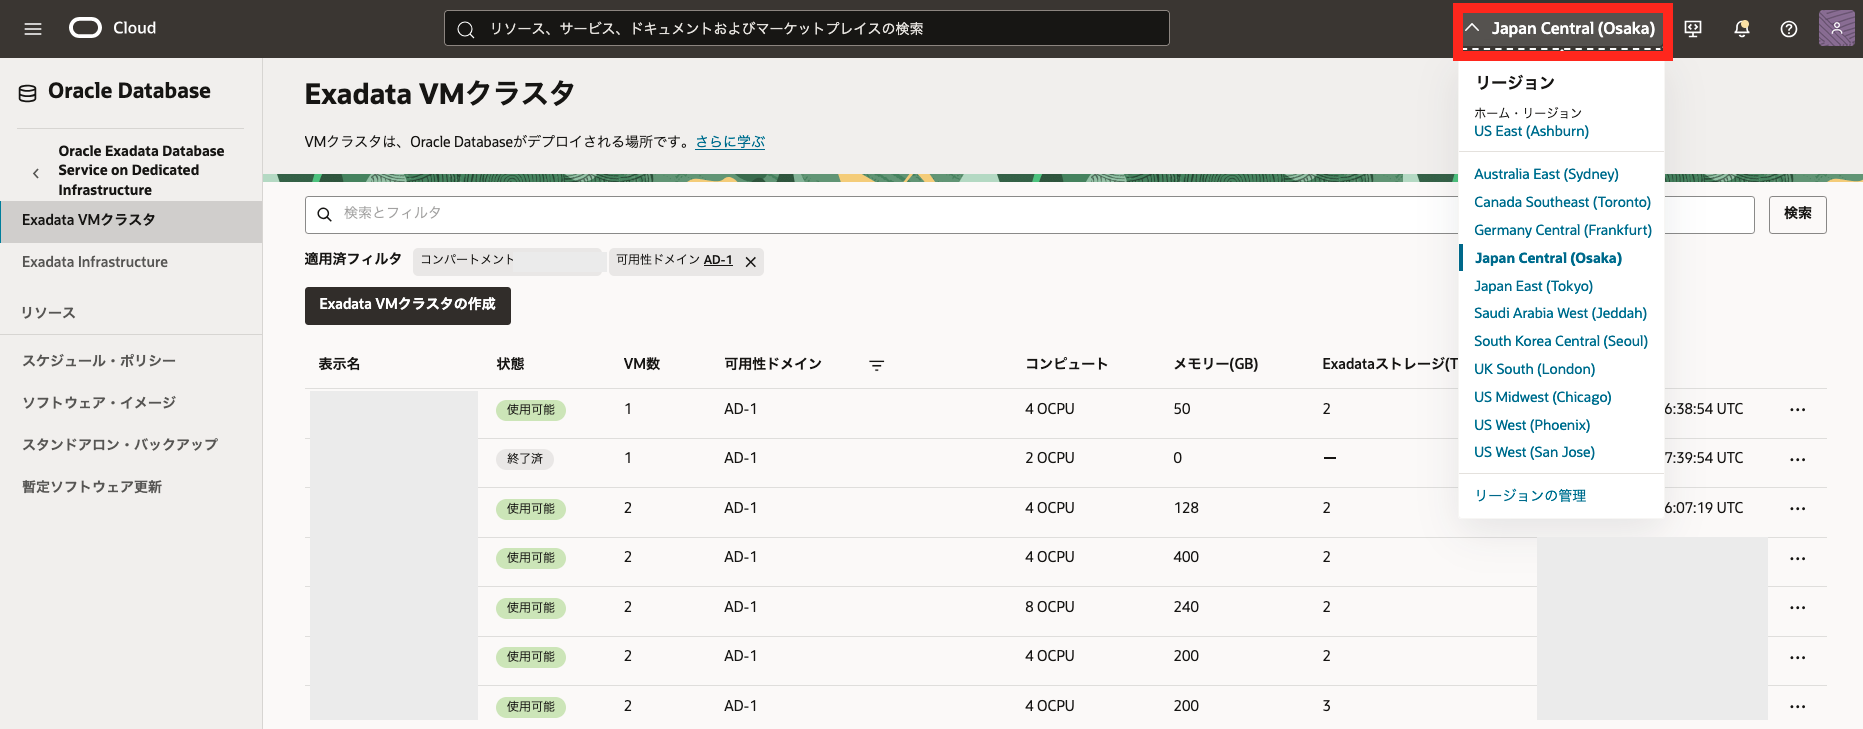Open Exadata Infrastructure in the sidebar
1863x729 pixels.
(x=95, y=262)
